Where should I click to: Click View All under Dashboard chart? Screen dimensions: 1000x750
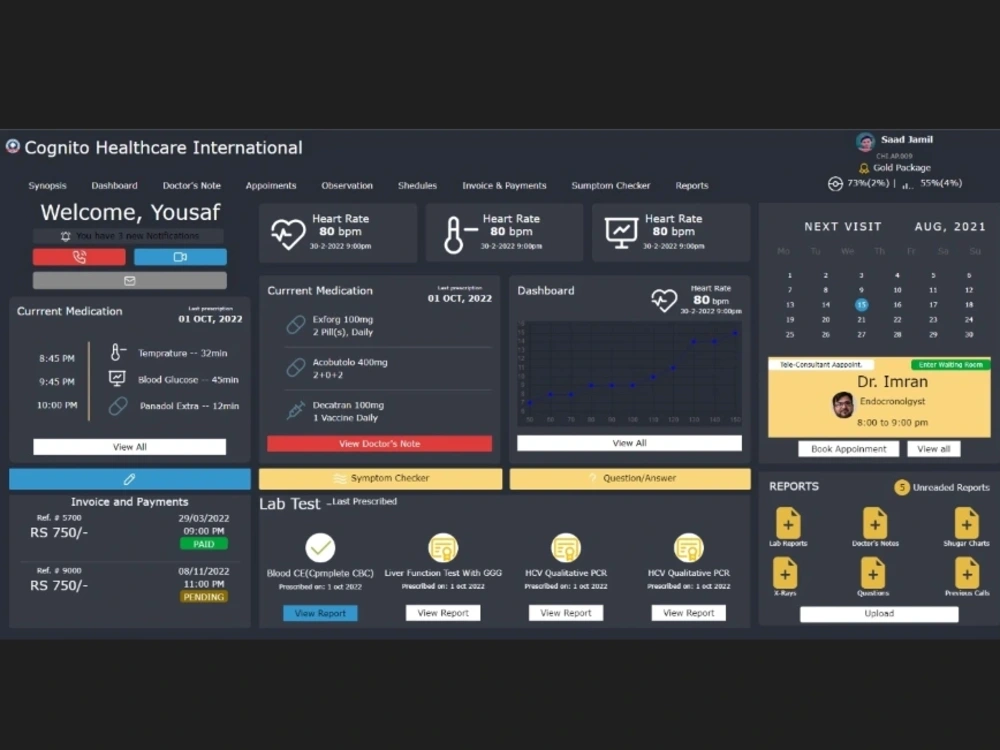[x=629, y=443]
